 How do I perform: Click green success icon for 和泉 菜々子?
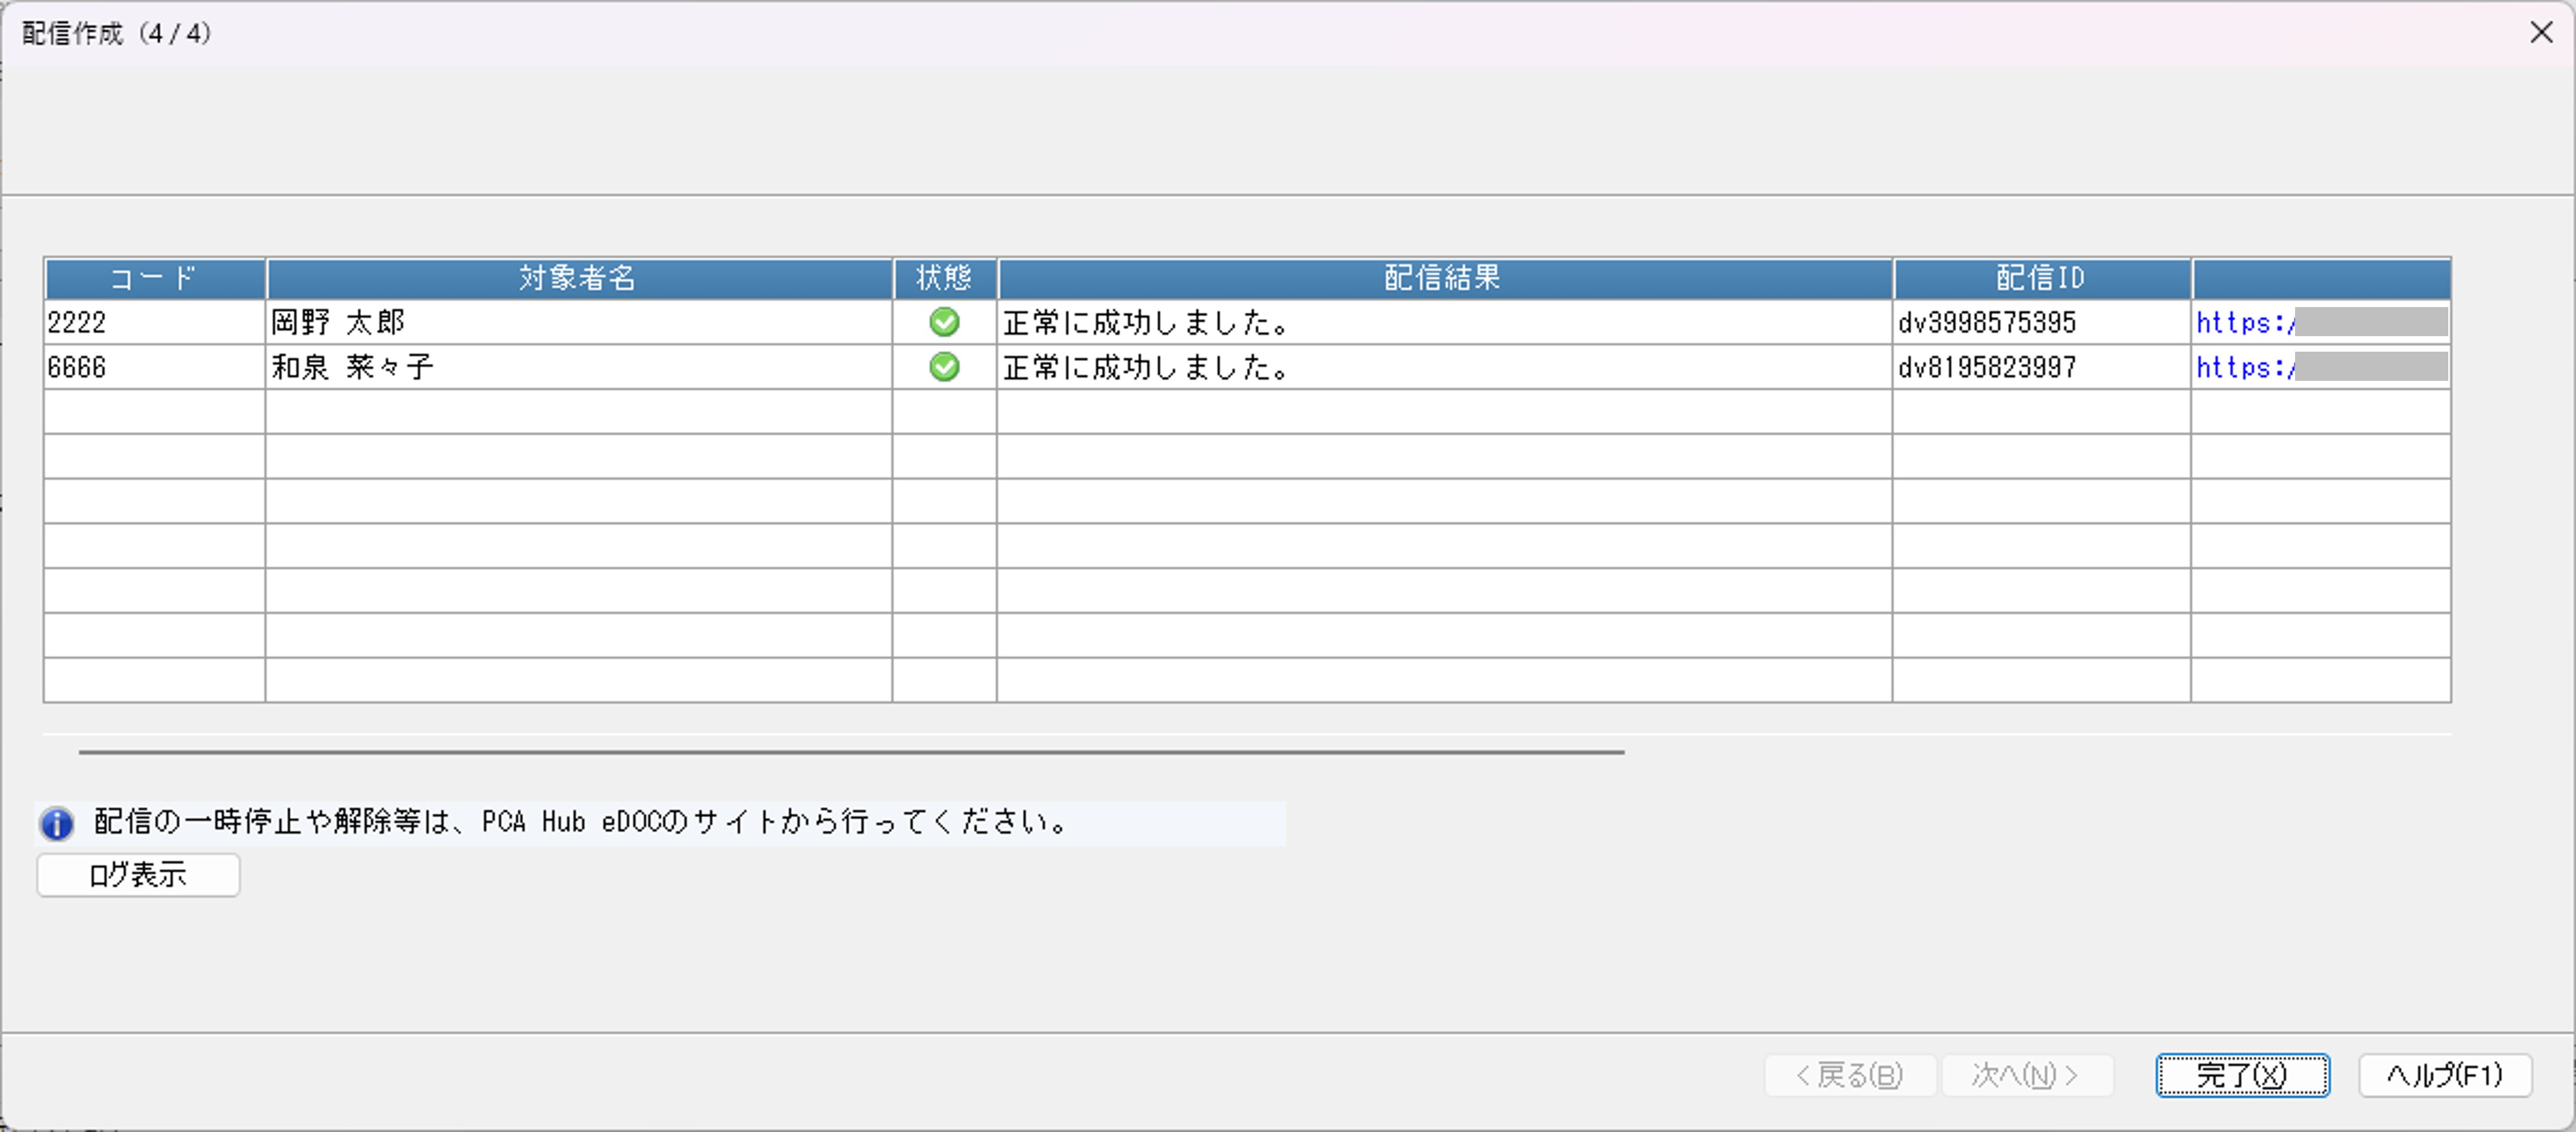point(943,367)
